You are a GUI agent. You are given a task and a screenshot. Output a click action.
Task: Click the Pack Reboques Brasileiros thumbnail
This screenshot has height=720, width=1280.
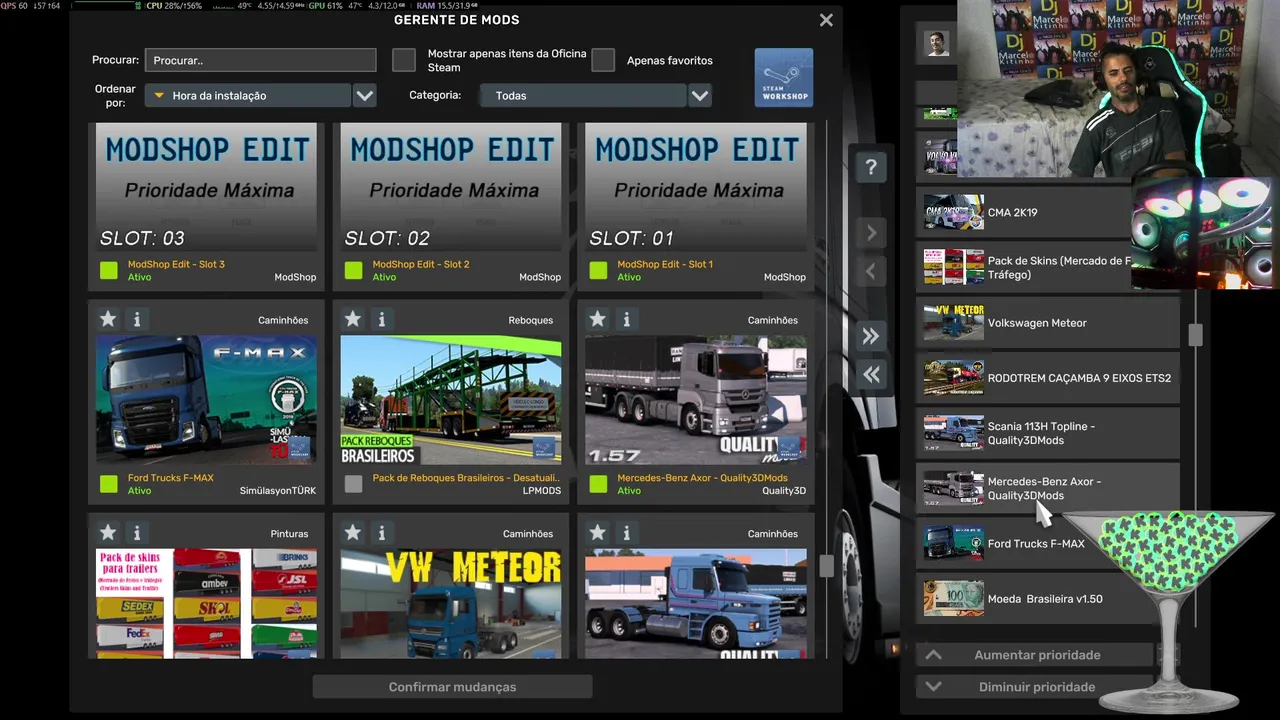(x=451, y=400)
